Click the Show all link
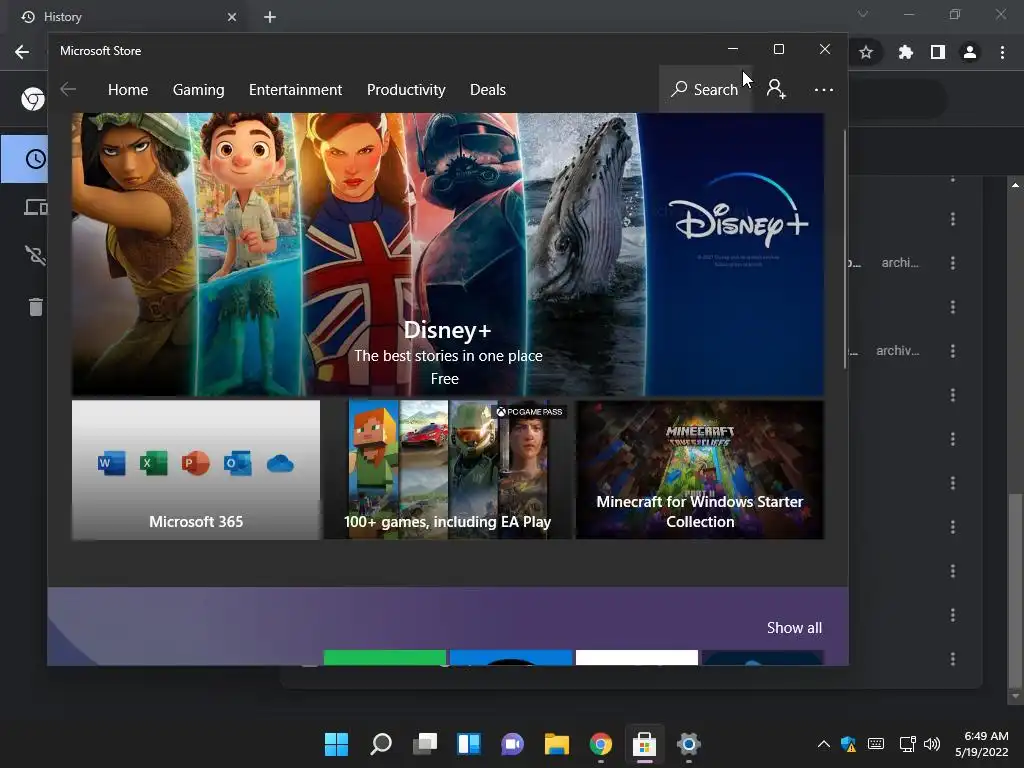 794,628
